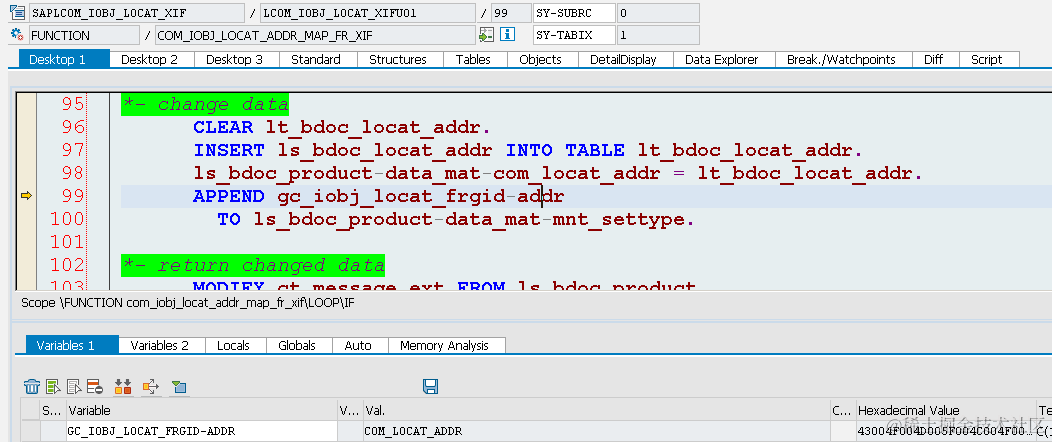
Task: Click the SY-TABIX value field
Action: coord(658,35)
